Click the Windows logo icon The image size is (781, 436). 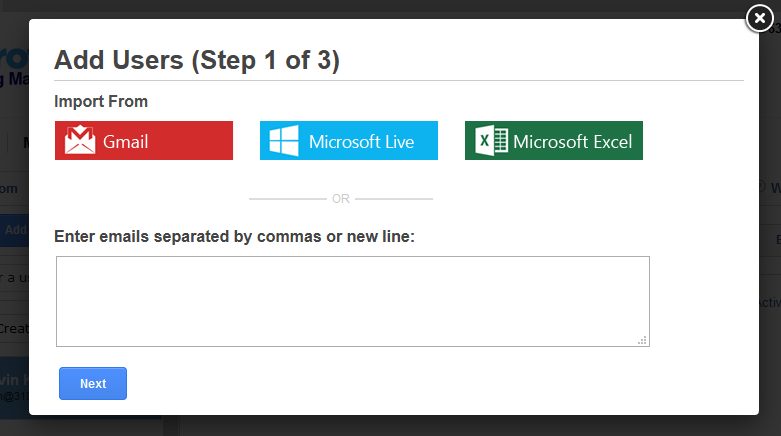tap(284, 141)
